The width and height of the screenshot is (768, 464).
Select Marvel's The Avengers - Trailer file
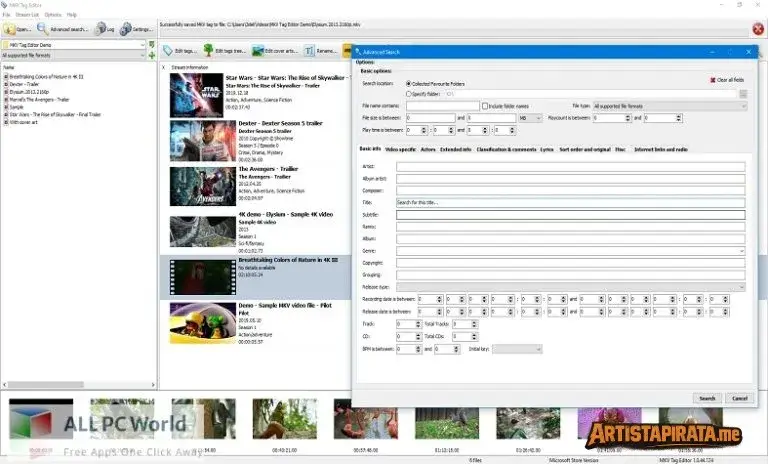pos(39,99)
